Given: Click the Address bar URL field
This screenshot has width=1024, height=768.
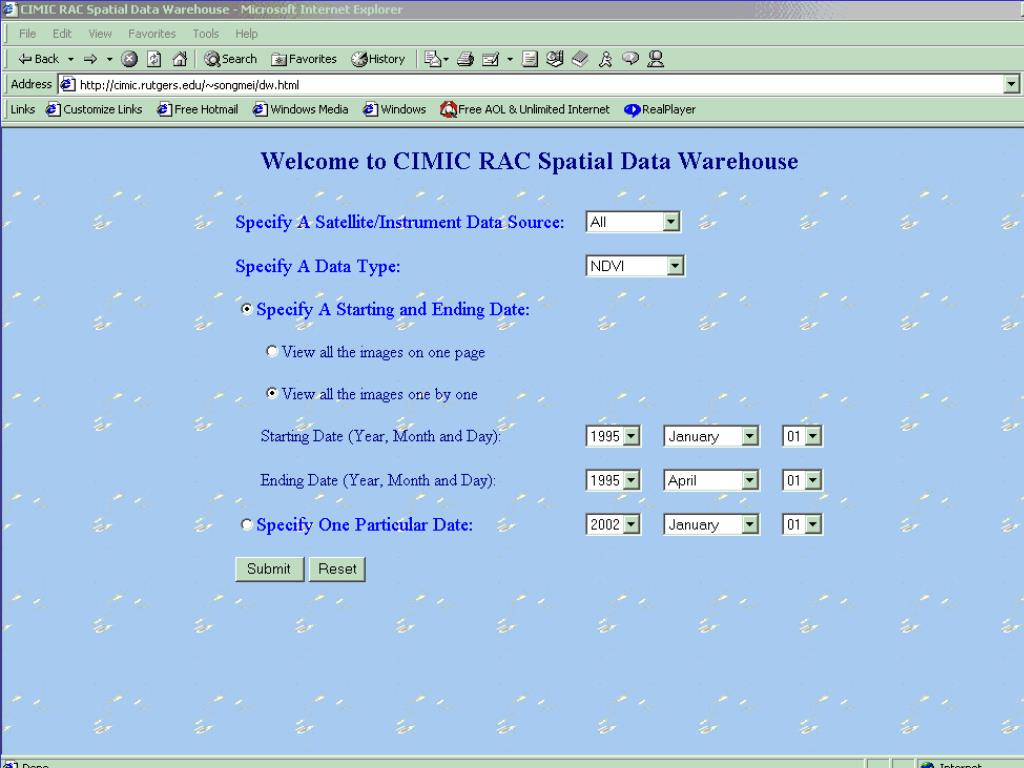Looking at the screenshot, I should 530,85.
